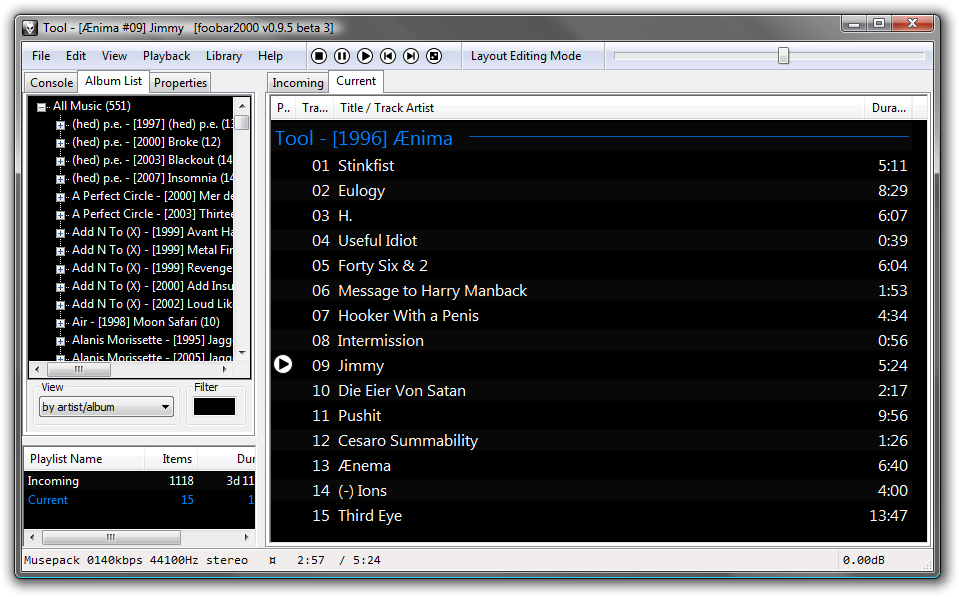
Task: Click the random playback order icon
Action: pos(434,56)
